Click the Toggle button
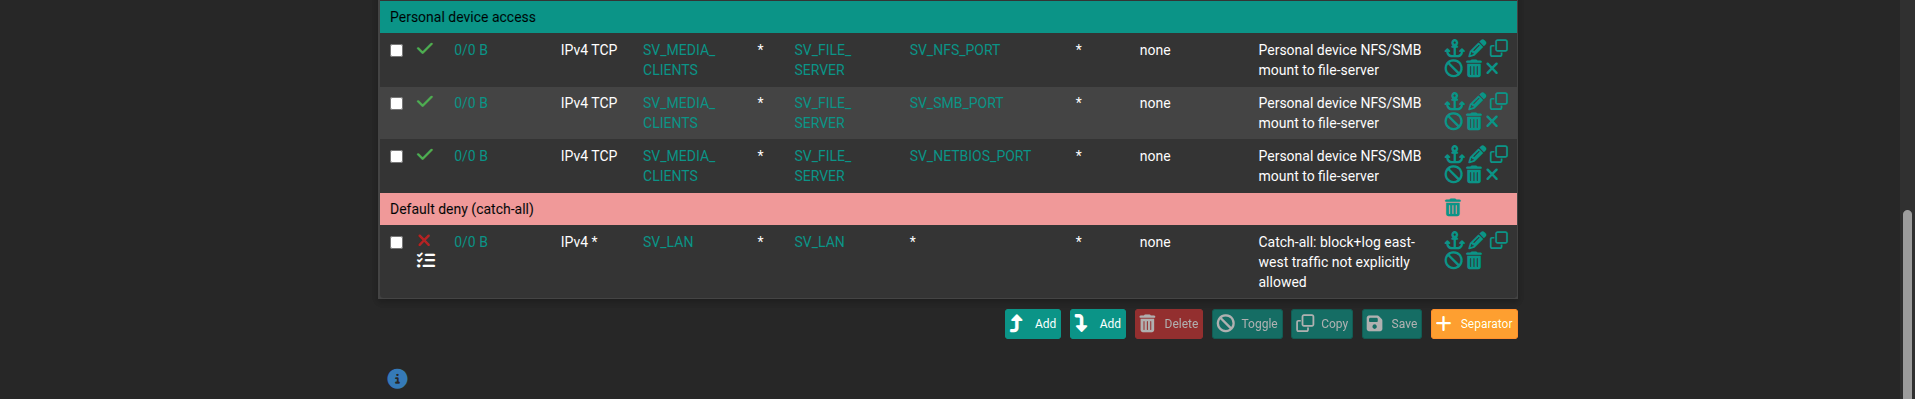 coord(1247,324)
